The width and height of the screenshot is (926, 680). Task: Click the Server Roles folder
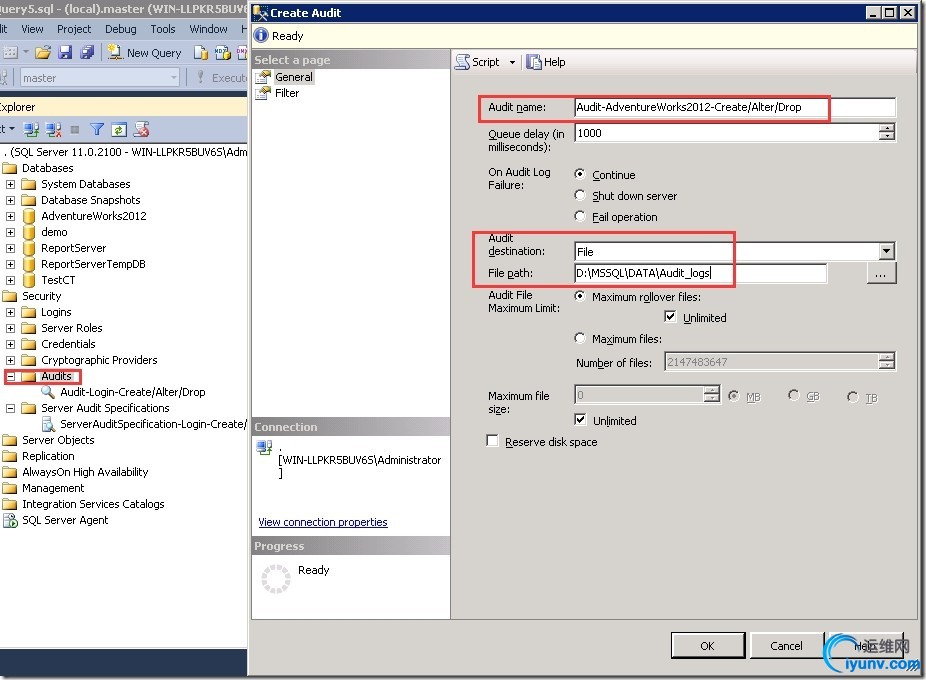[x=71, y=328]
